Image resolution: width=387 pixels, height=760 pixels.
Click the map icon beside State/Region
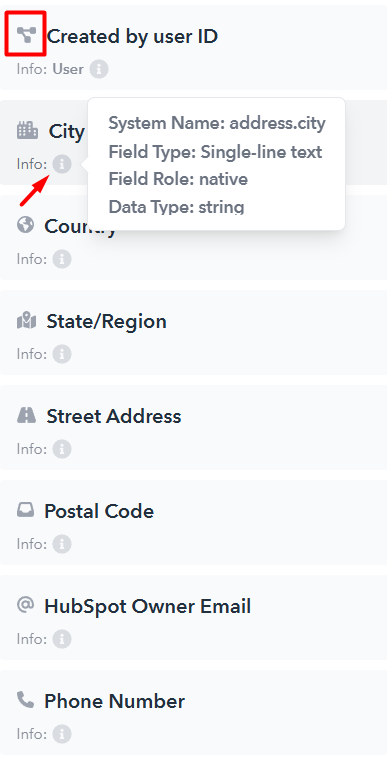click(27, 320)
